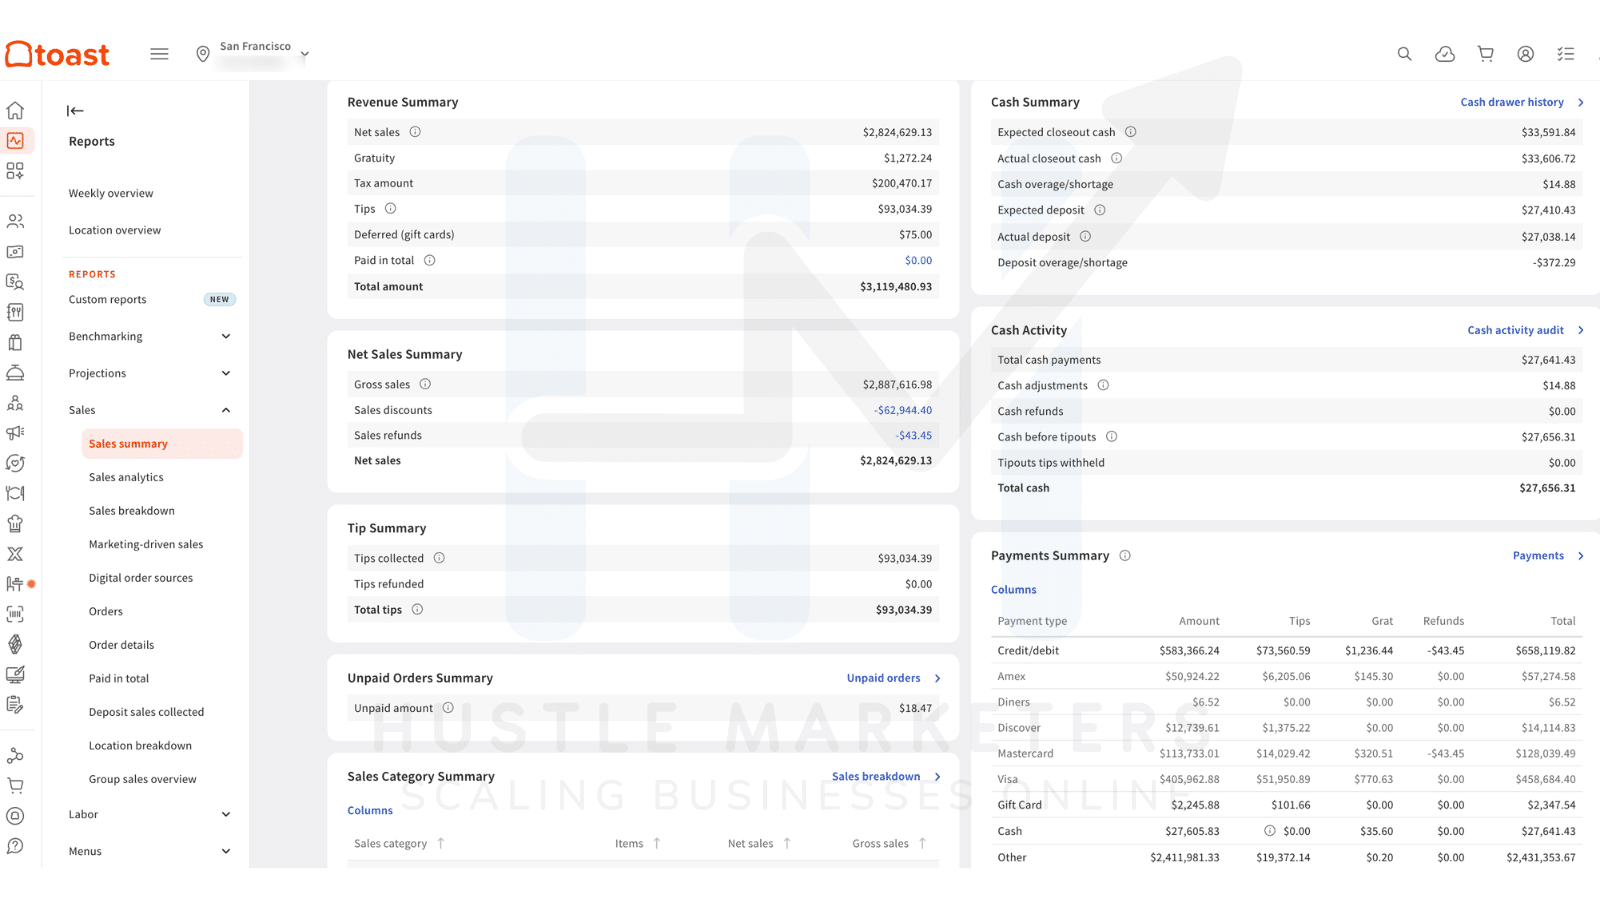Open search with the magnifier icon
The height and width of the screenshot is (900, 1600).
(1404, 54)
